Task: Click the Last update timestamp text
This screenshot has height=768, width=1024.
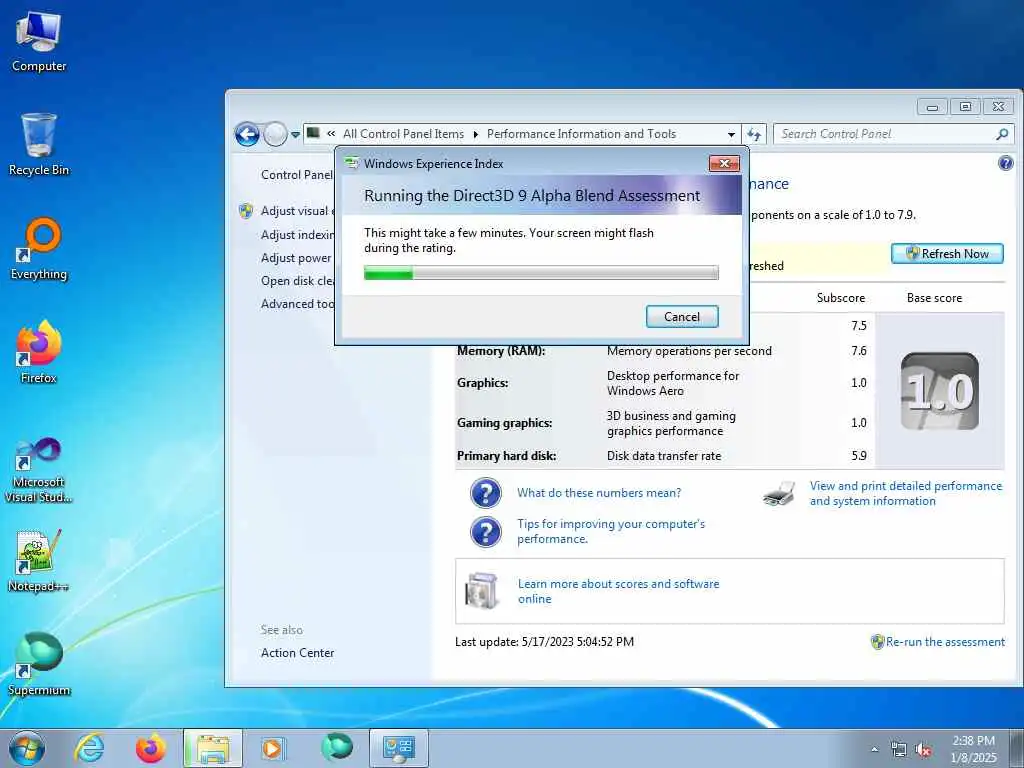Action: pos(544,641)
